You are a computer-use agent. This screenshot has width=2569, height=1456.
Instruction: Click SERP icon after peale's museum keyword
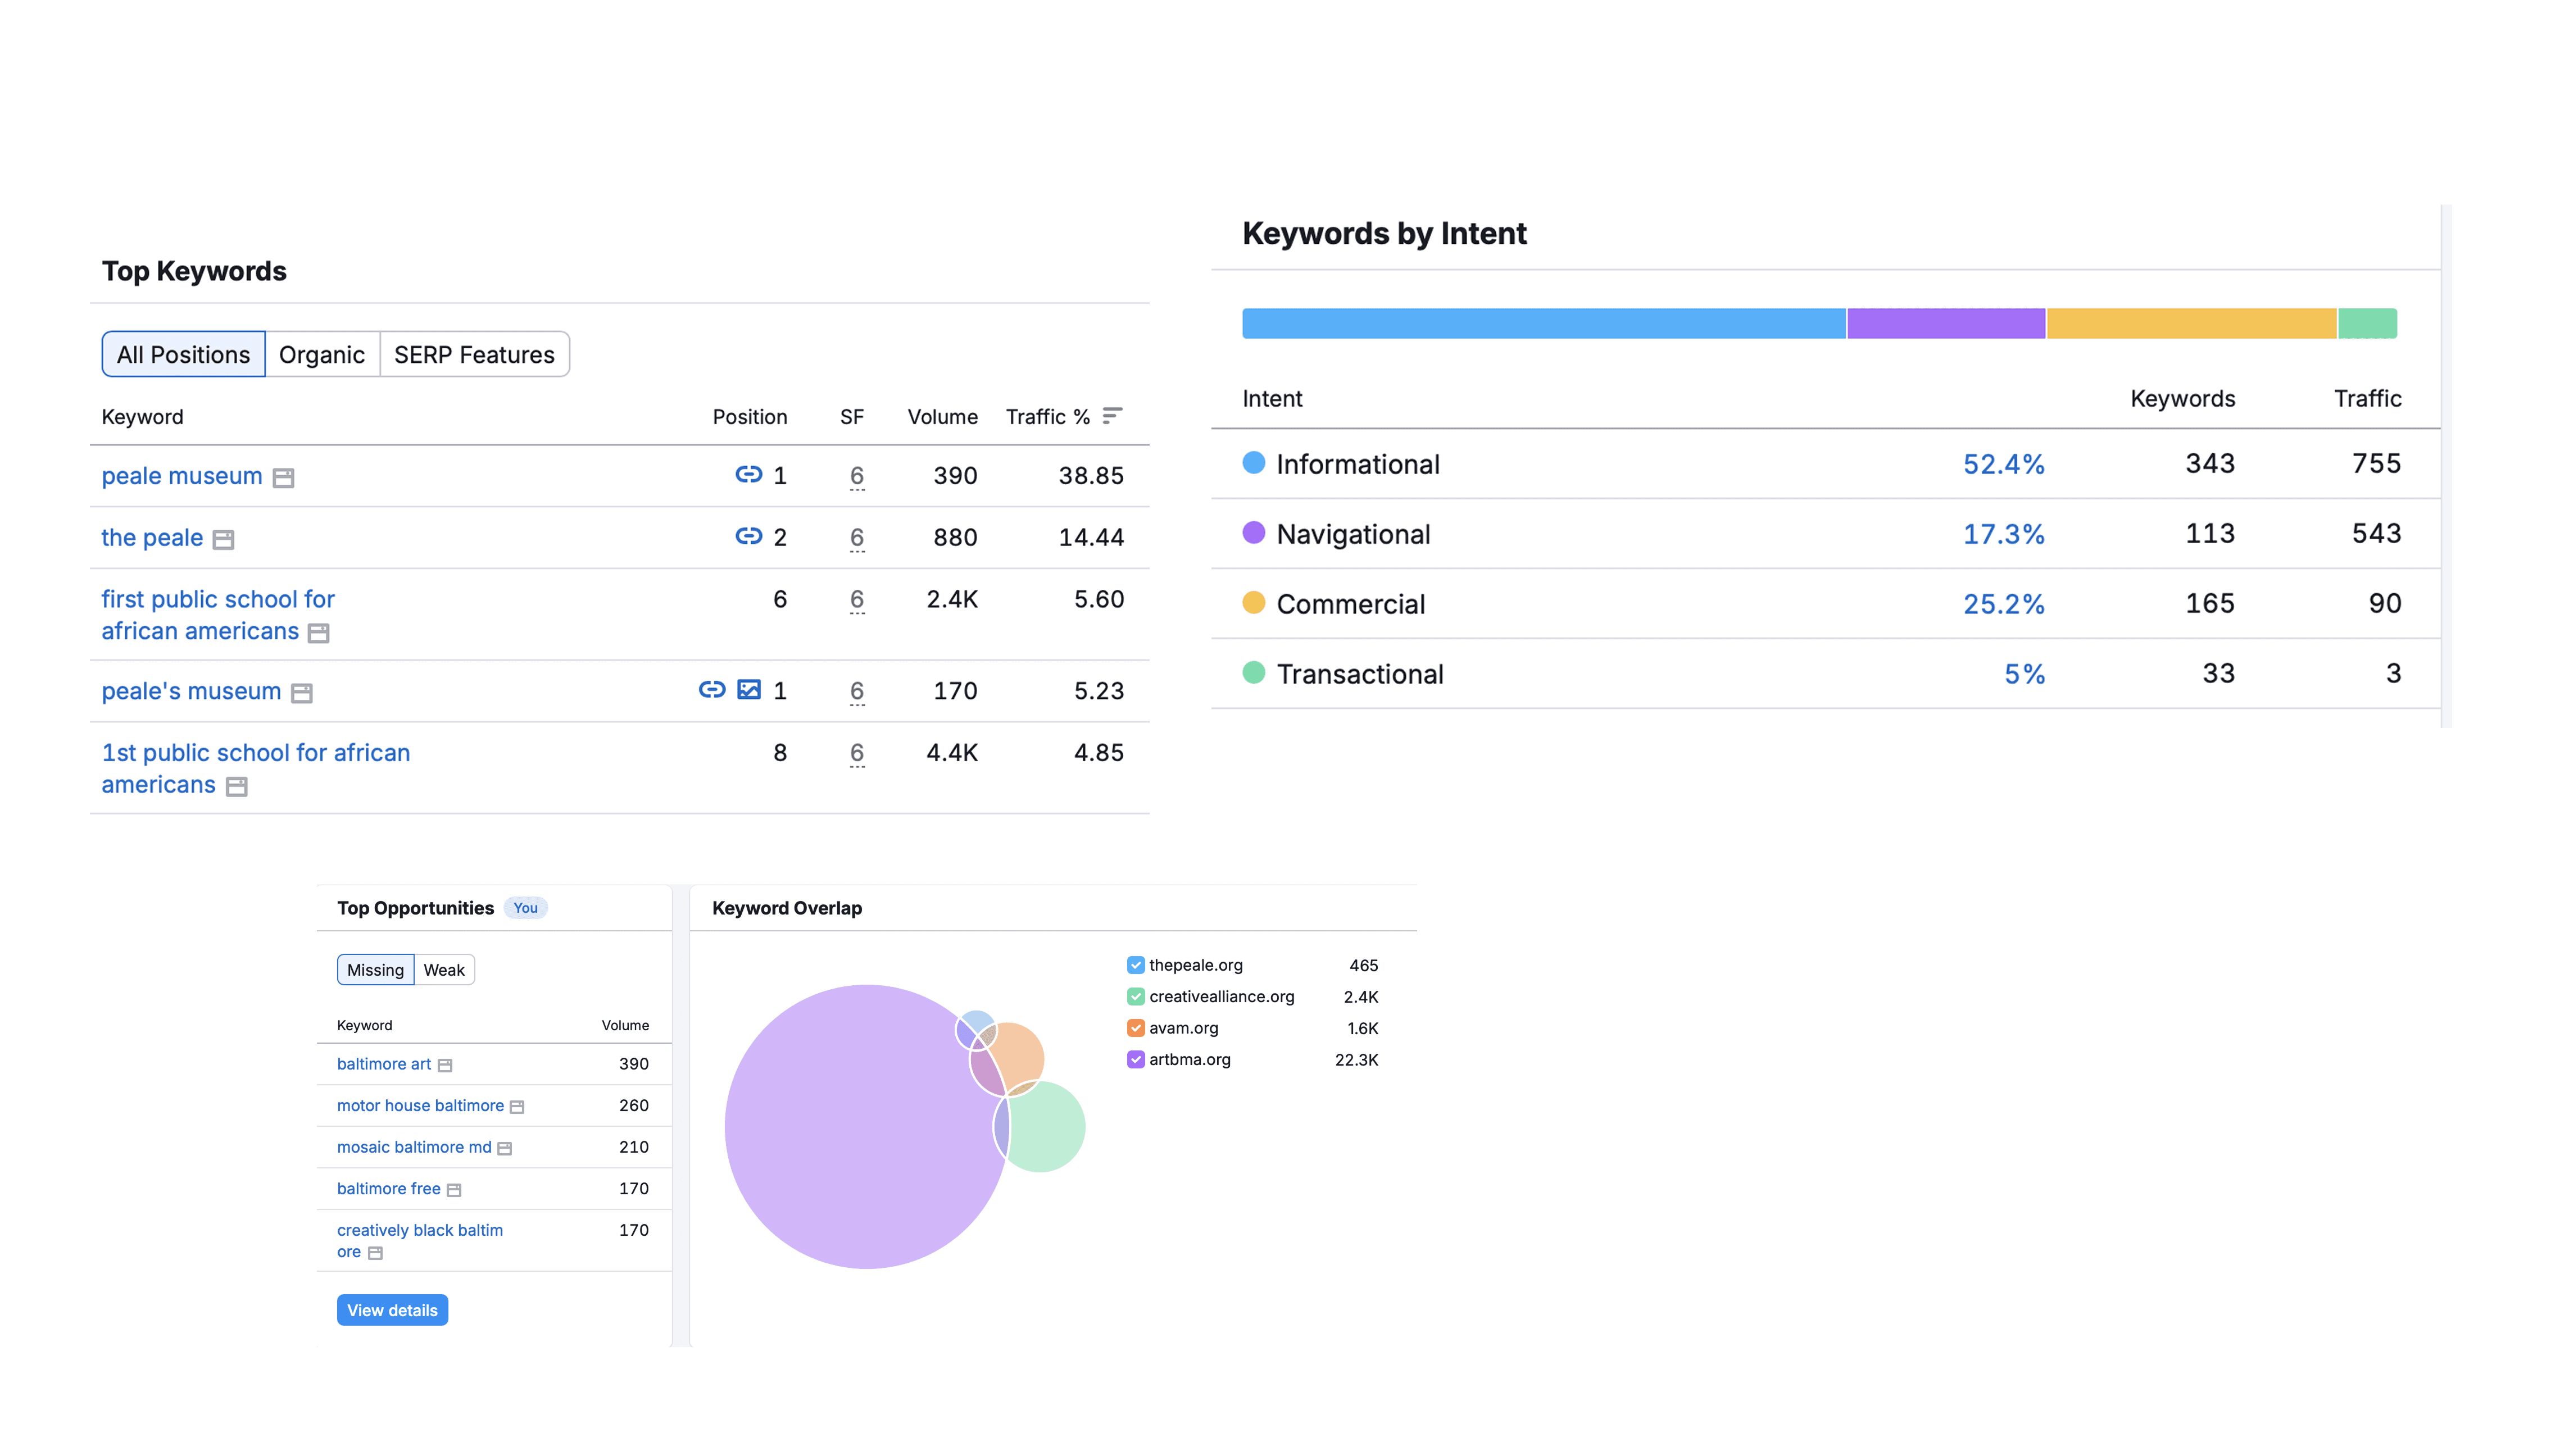pos(301,693)
